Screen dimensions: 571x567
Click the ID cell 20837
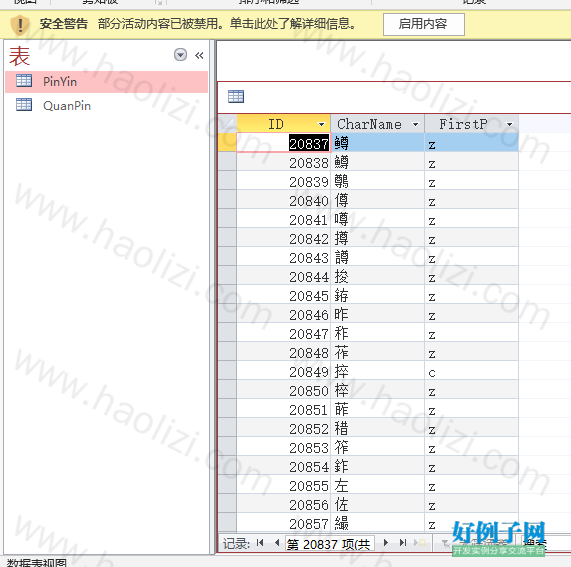pos(284,143)
